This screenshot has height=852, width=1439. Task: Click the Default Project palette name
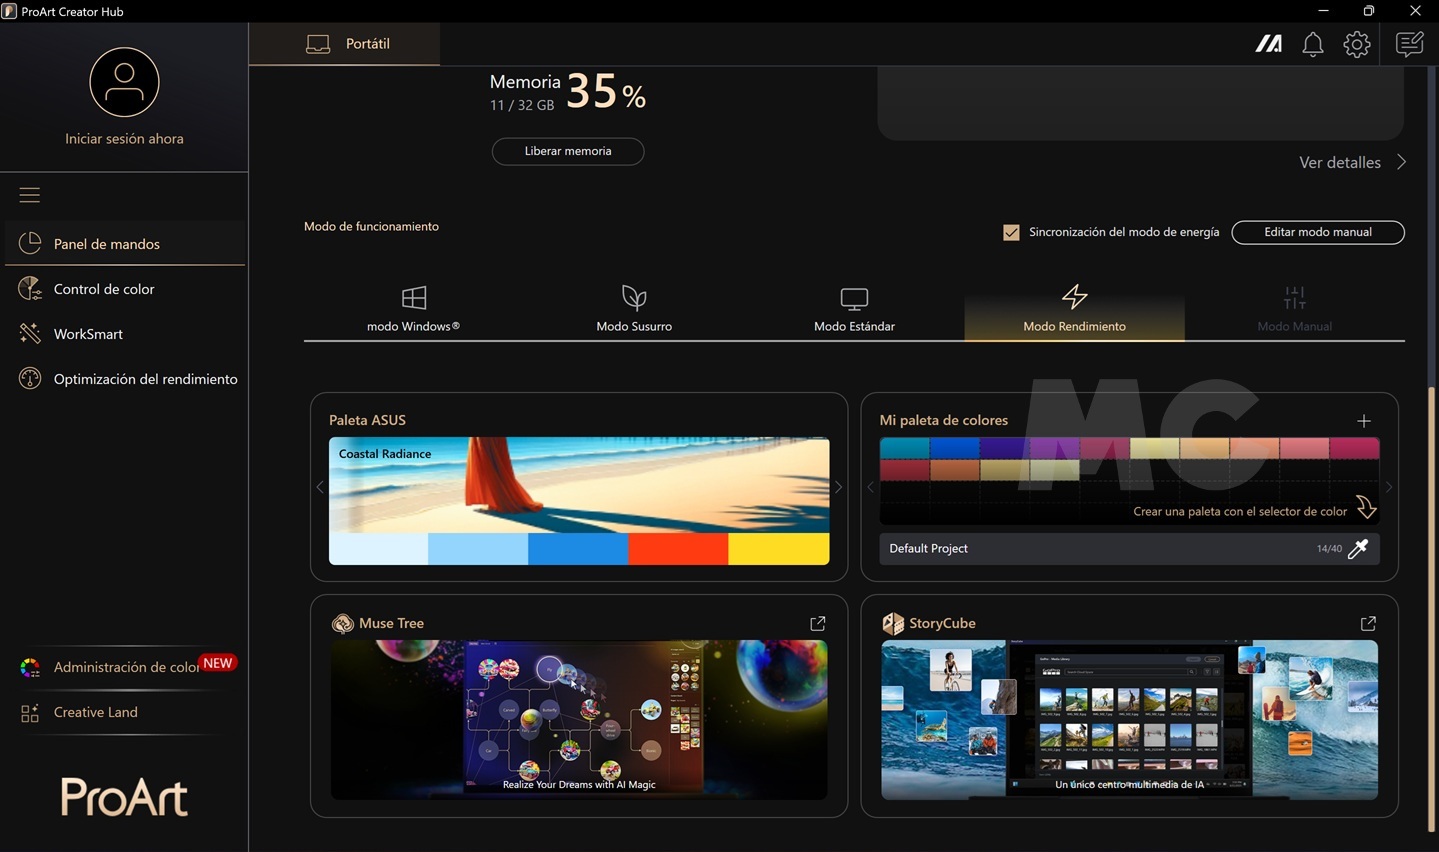click(x=928, y=548)
